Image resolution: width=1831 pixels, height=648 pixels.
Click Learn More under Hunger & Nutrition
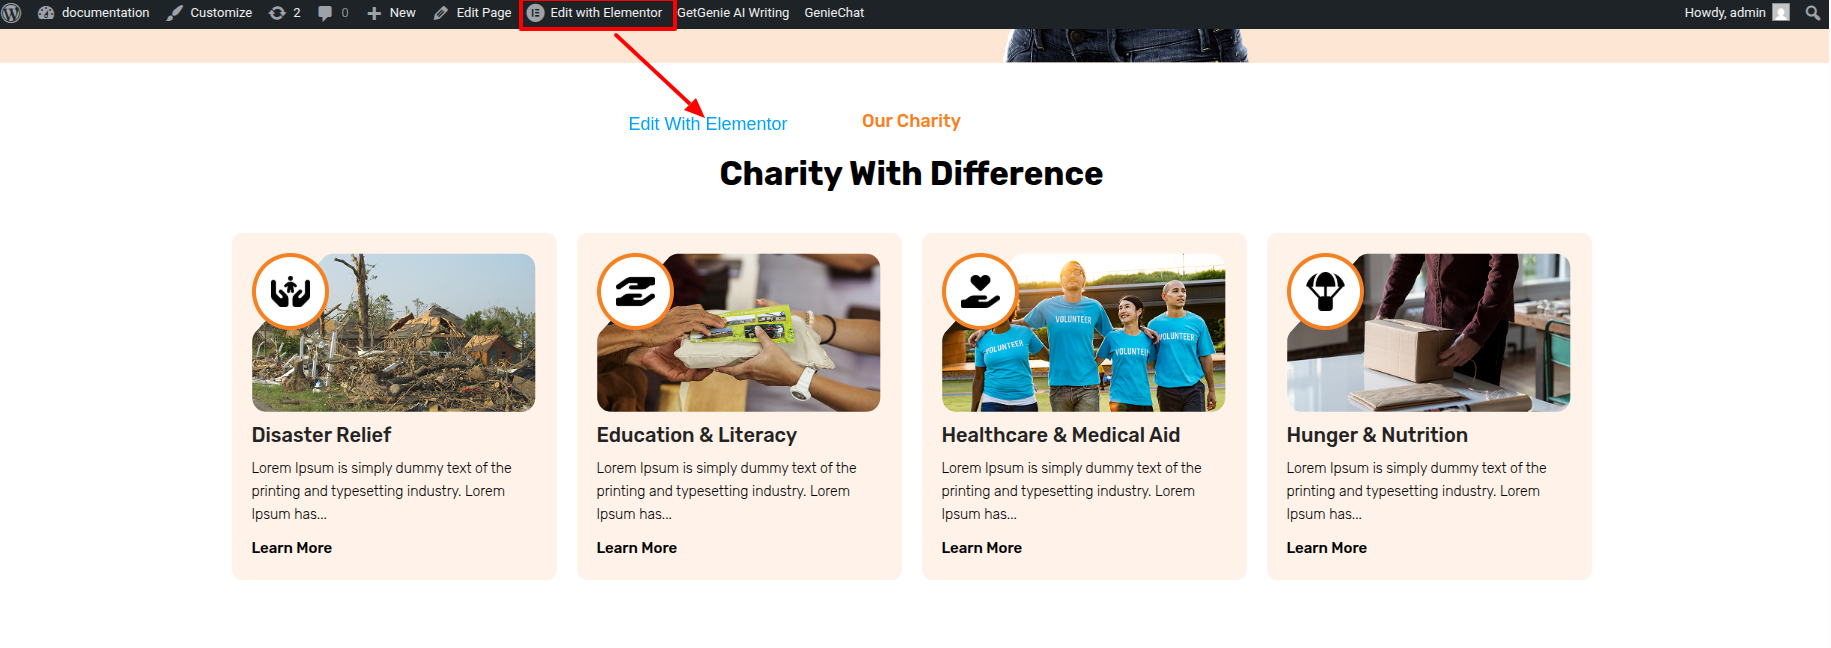[x=1327, y=548]
